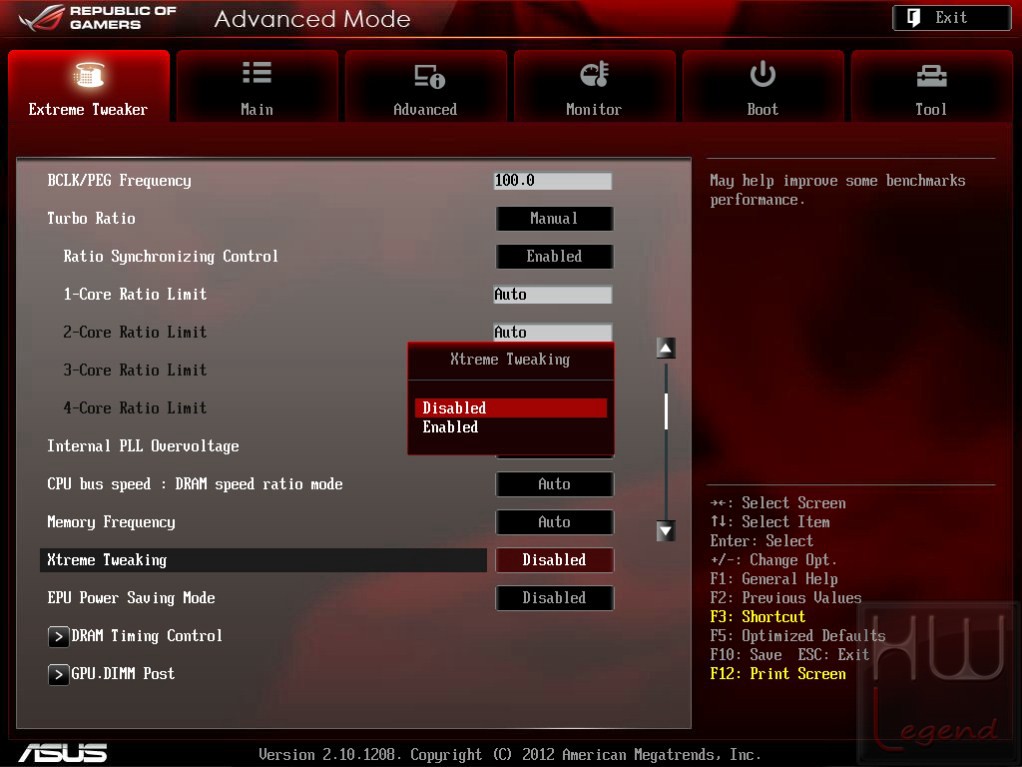This screenshot has height=767, width=1022.
Task: Click the 3-Core Ratio Limit label
Action: pyautogui.click(x=135, y=370)
